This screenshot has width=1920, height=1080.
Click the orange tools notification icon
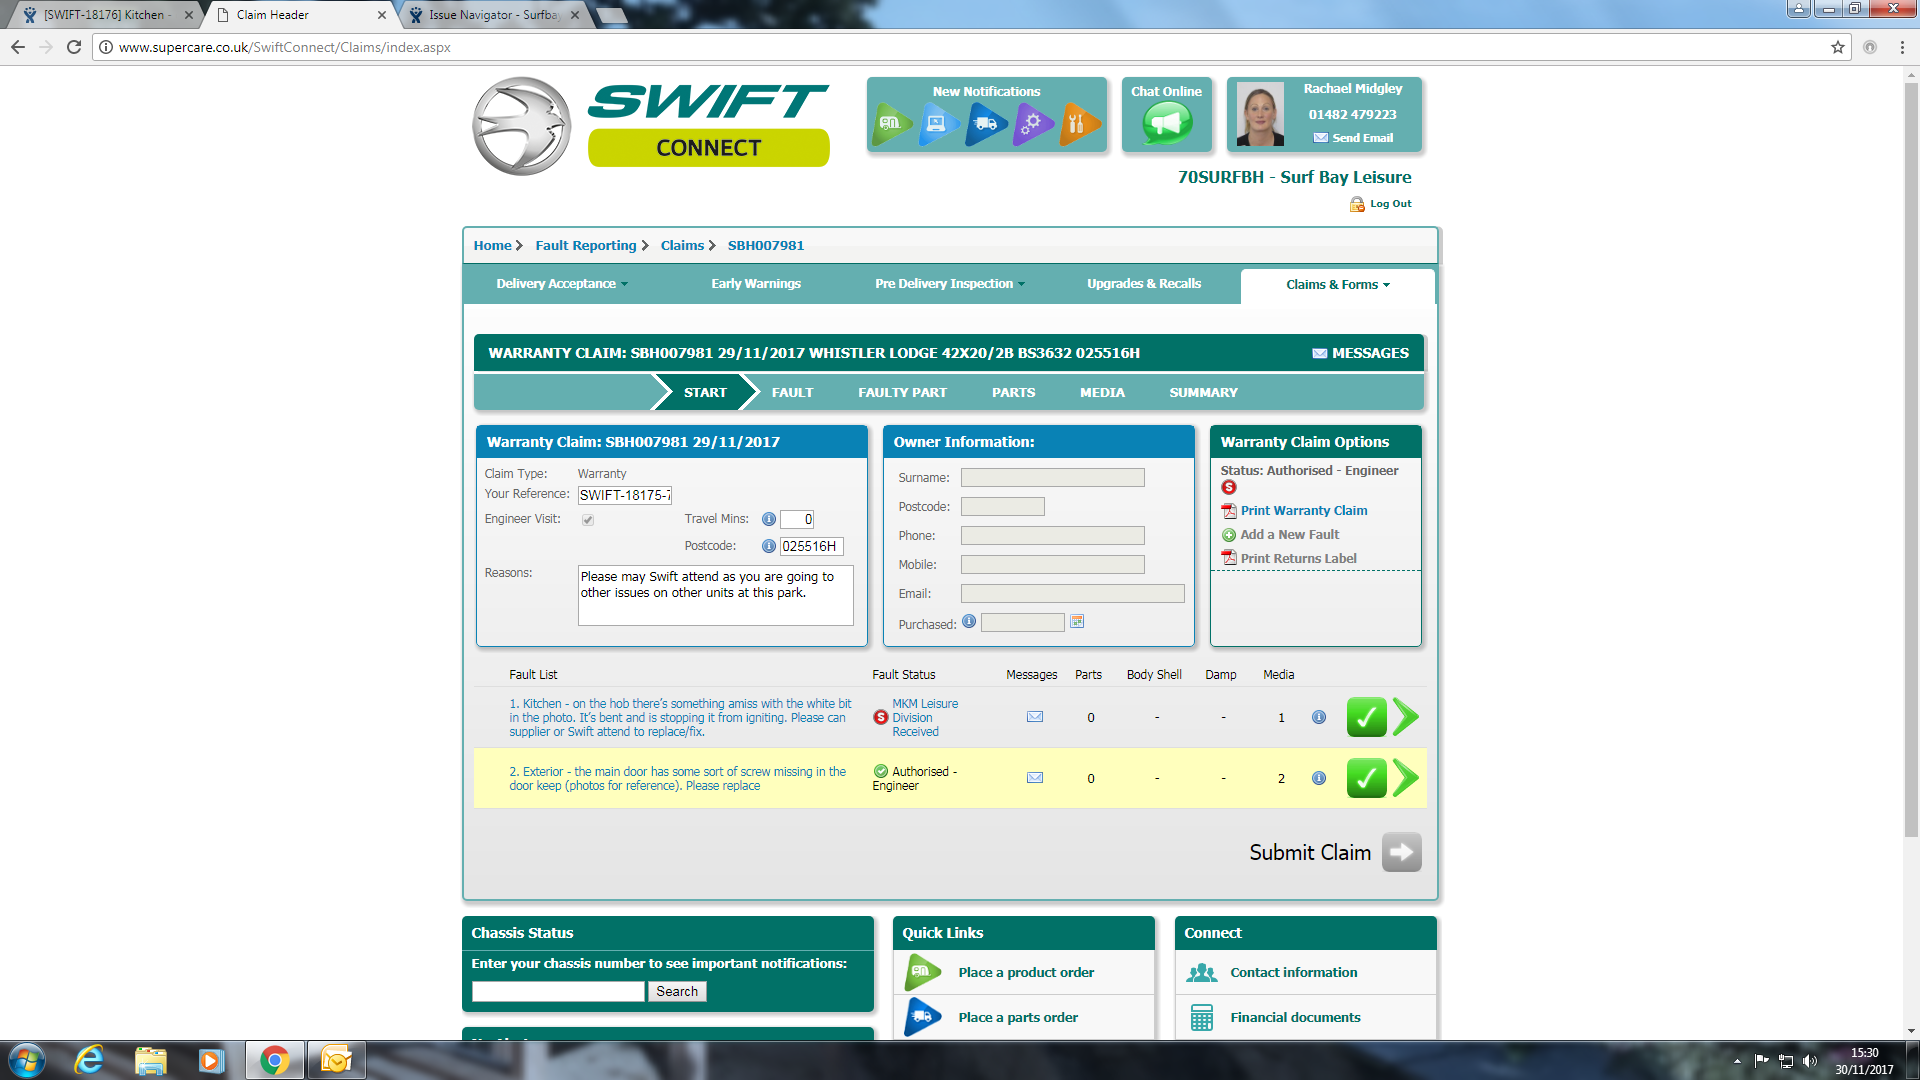[x=1079, y=124]
